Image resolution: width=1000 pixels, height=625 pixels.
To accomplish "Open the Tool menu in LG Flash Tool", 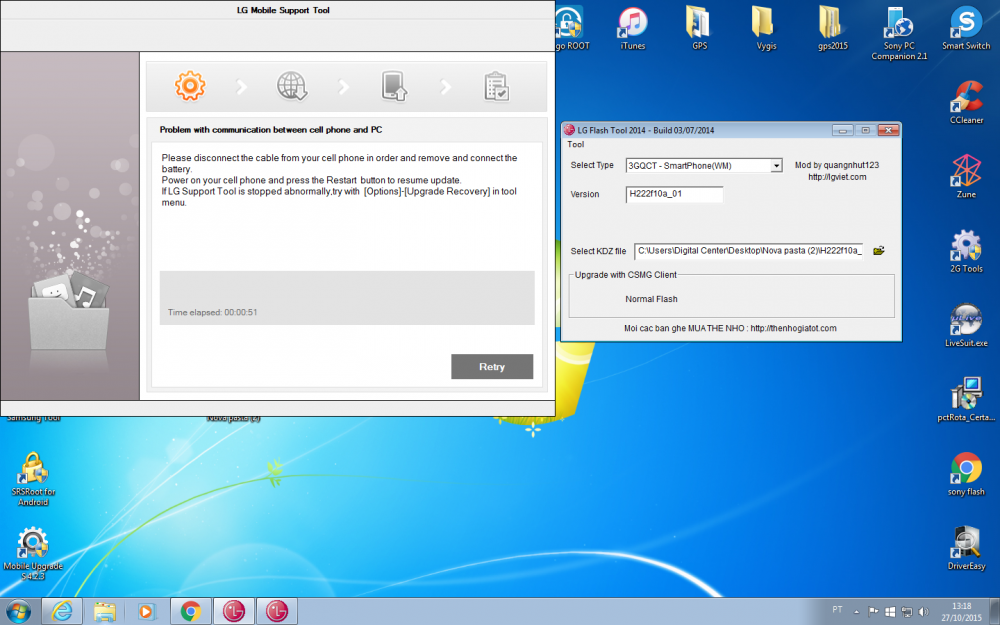I will coord(575,145).
